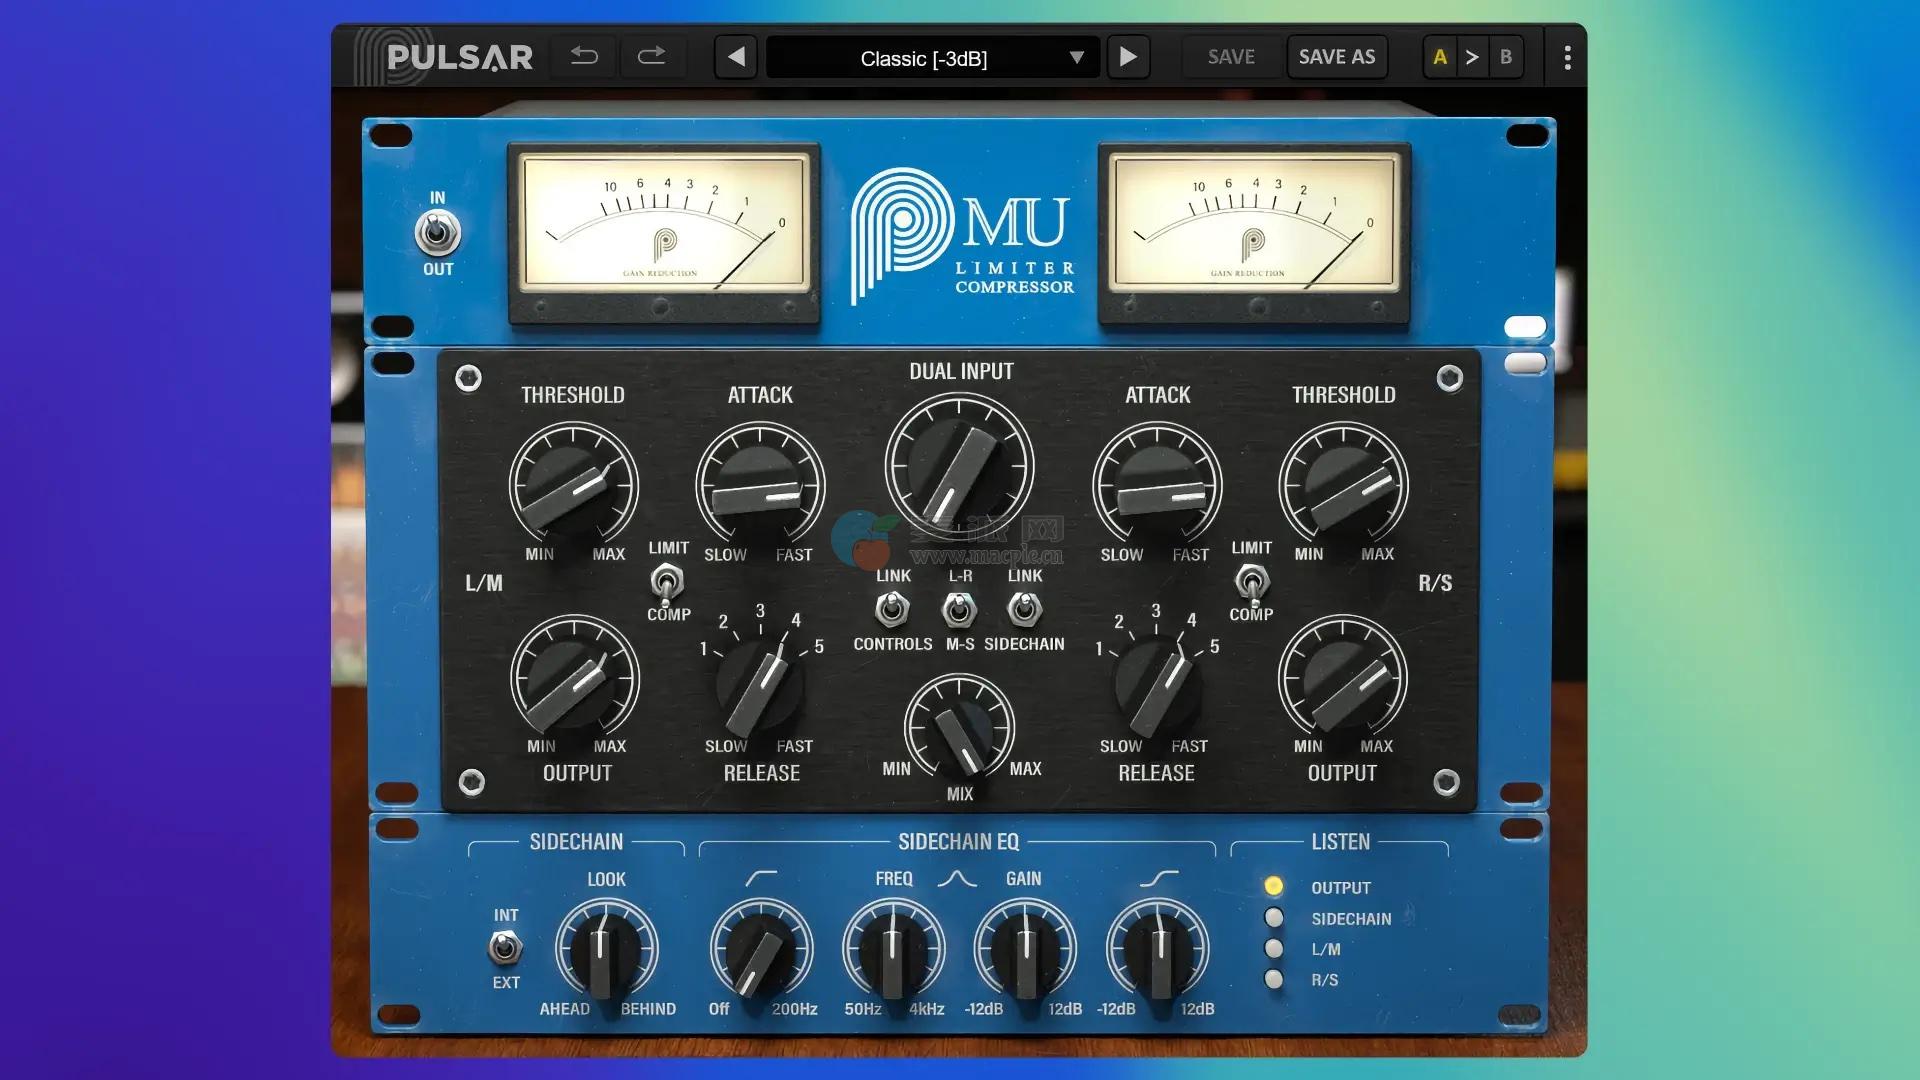This screenshot has width=1920, height=1080.
Task: Click the R/S THRESHOLD knob
Action: click(1343, 485)
